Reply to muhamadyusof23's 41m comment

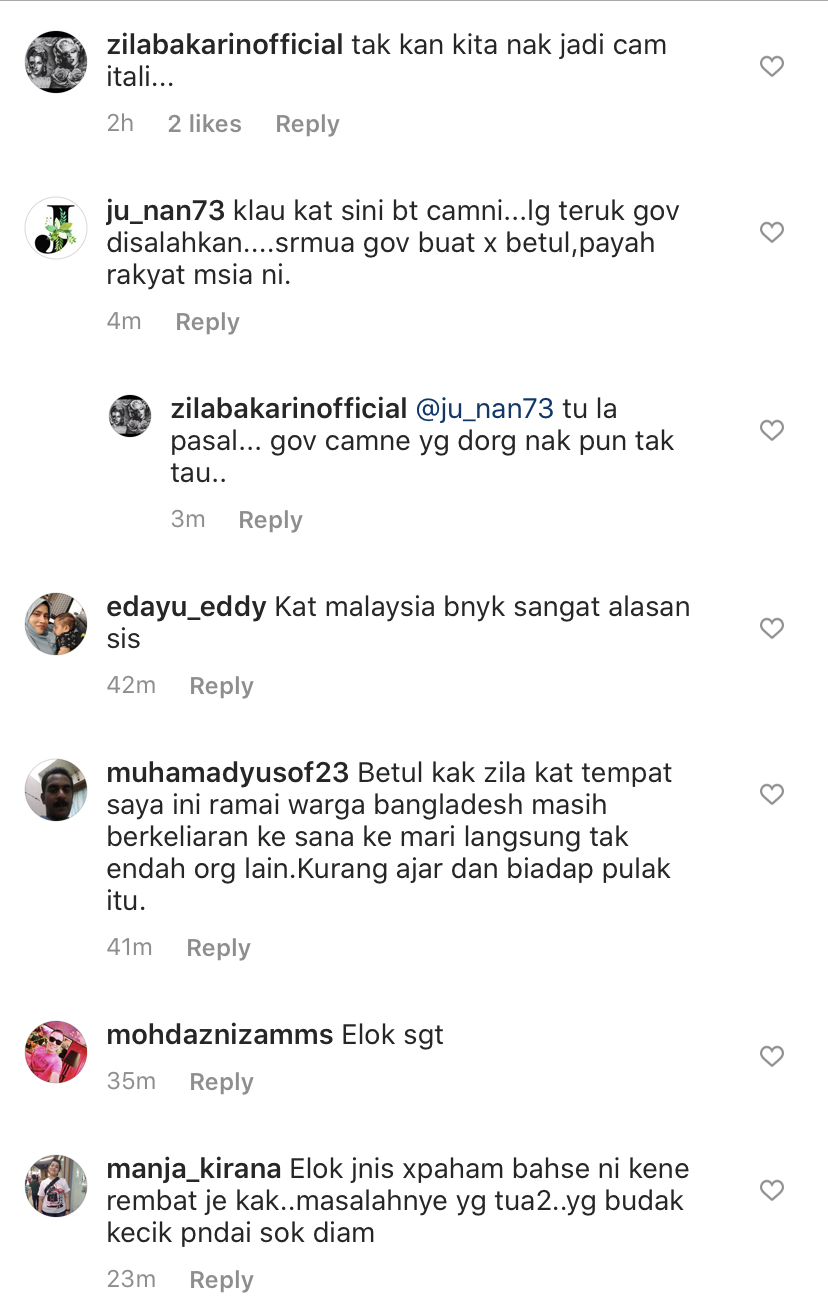tap(219, 948)
